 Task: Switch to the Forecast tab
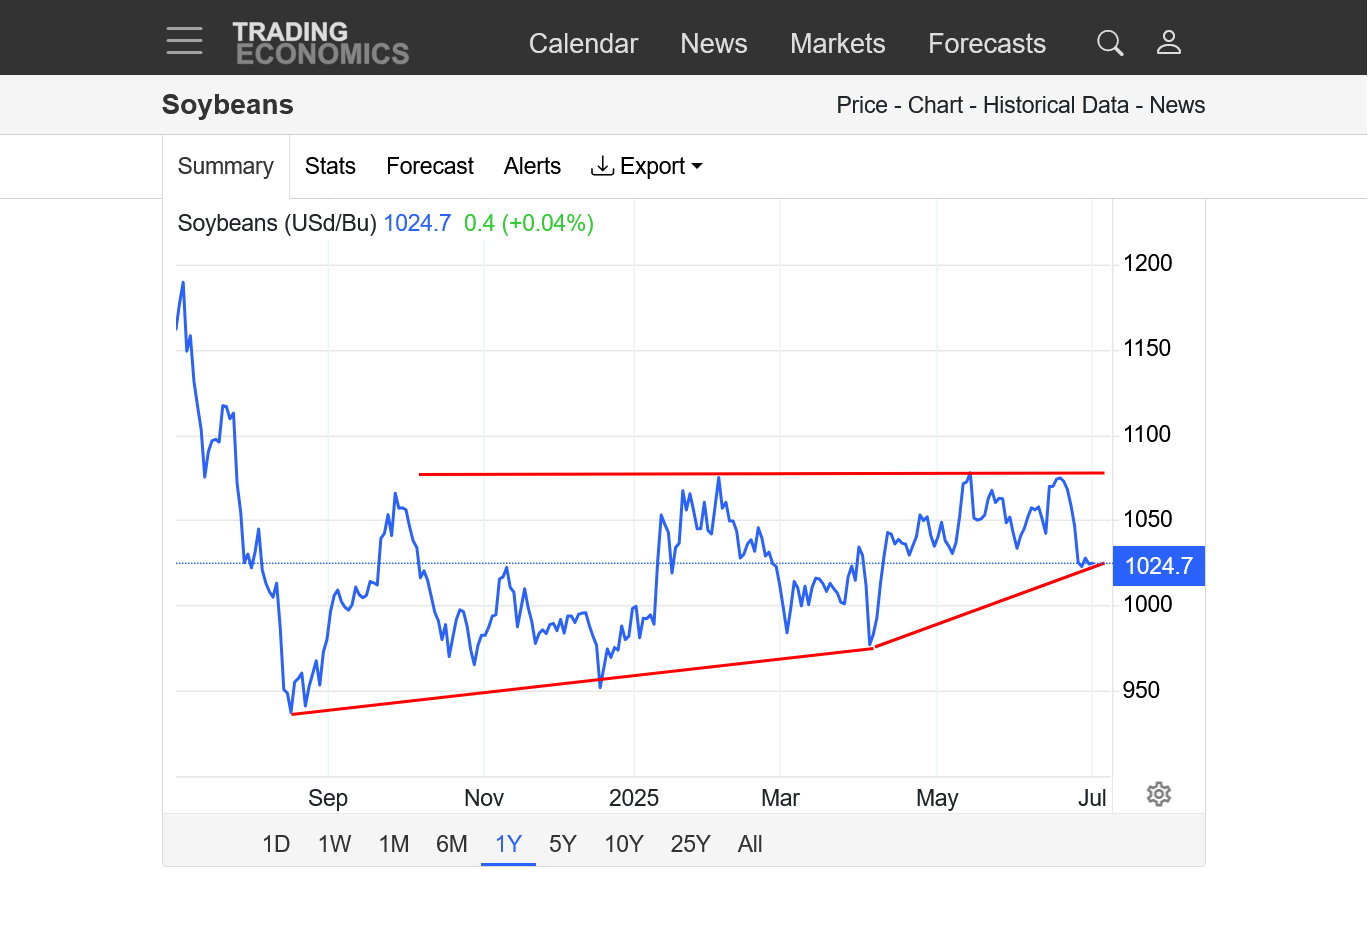point(430,166)
